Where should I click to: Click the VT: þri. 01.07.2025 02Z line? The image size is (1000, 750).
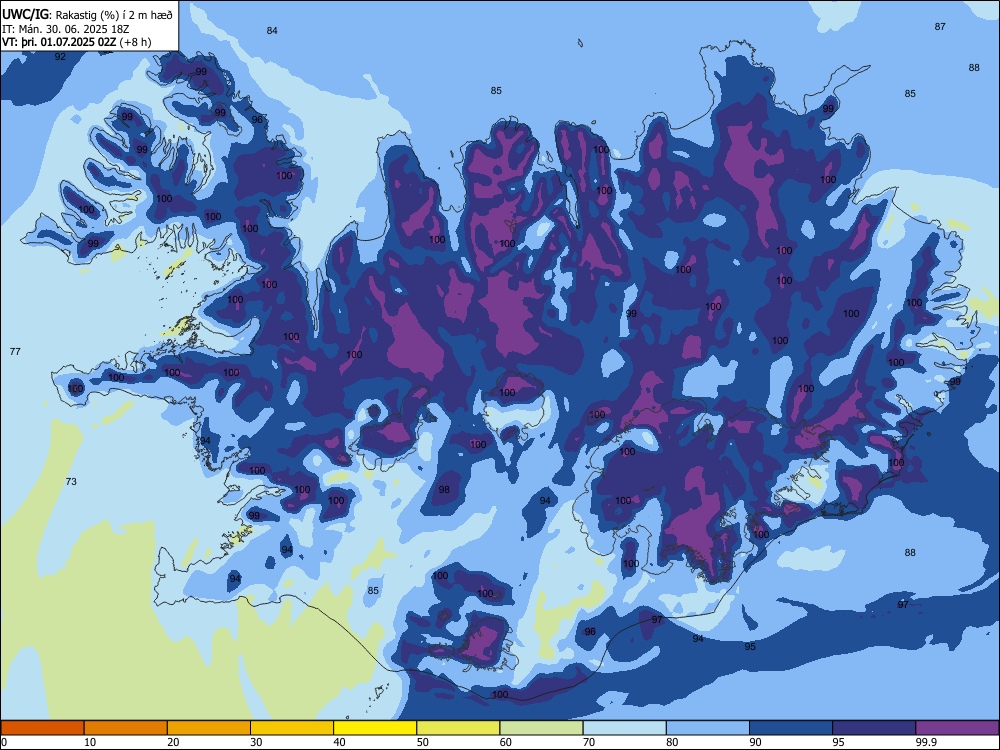click(x=59, y=42)
